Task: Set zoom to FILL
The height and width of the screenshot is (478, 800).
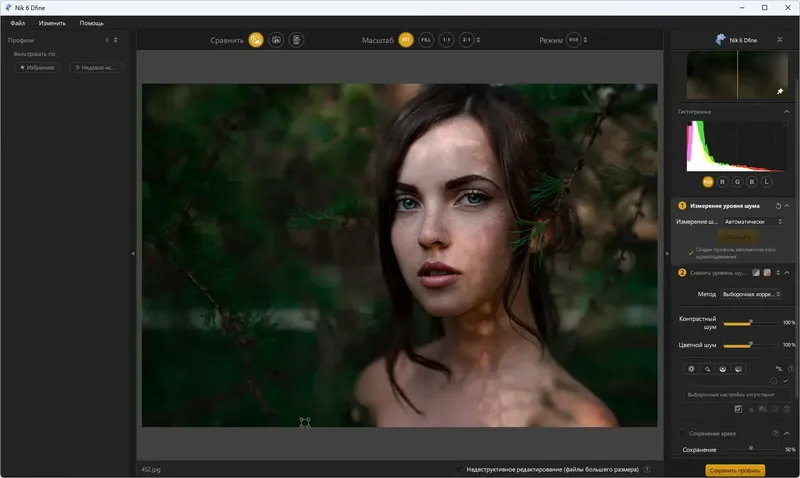Action: pyautogui.click(x=426, y=40)
